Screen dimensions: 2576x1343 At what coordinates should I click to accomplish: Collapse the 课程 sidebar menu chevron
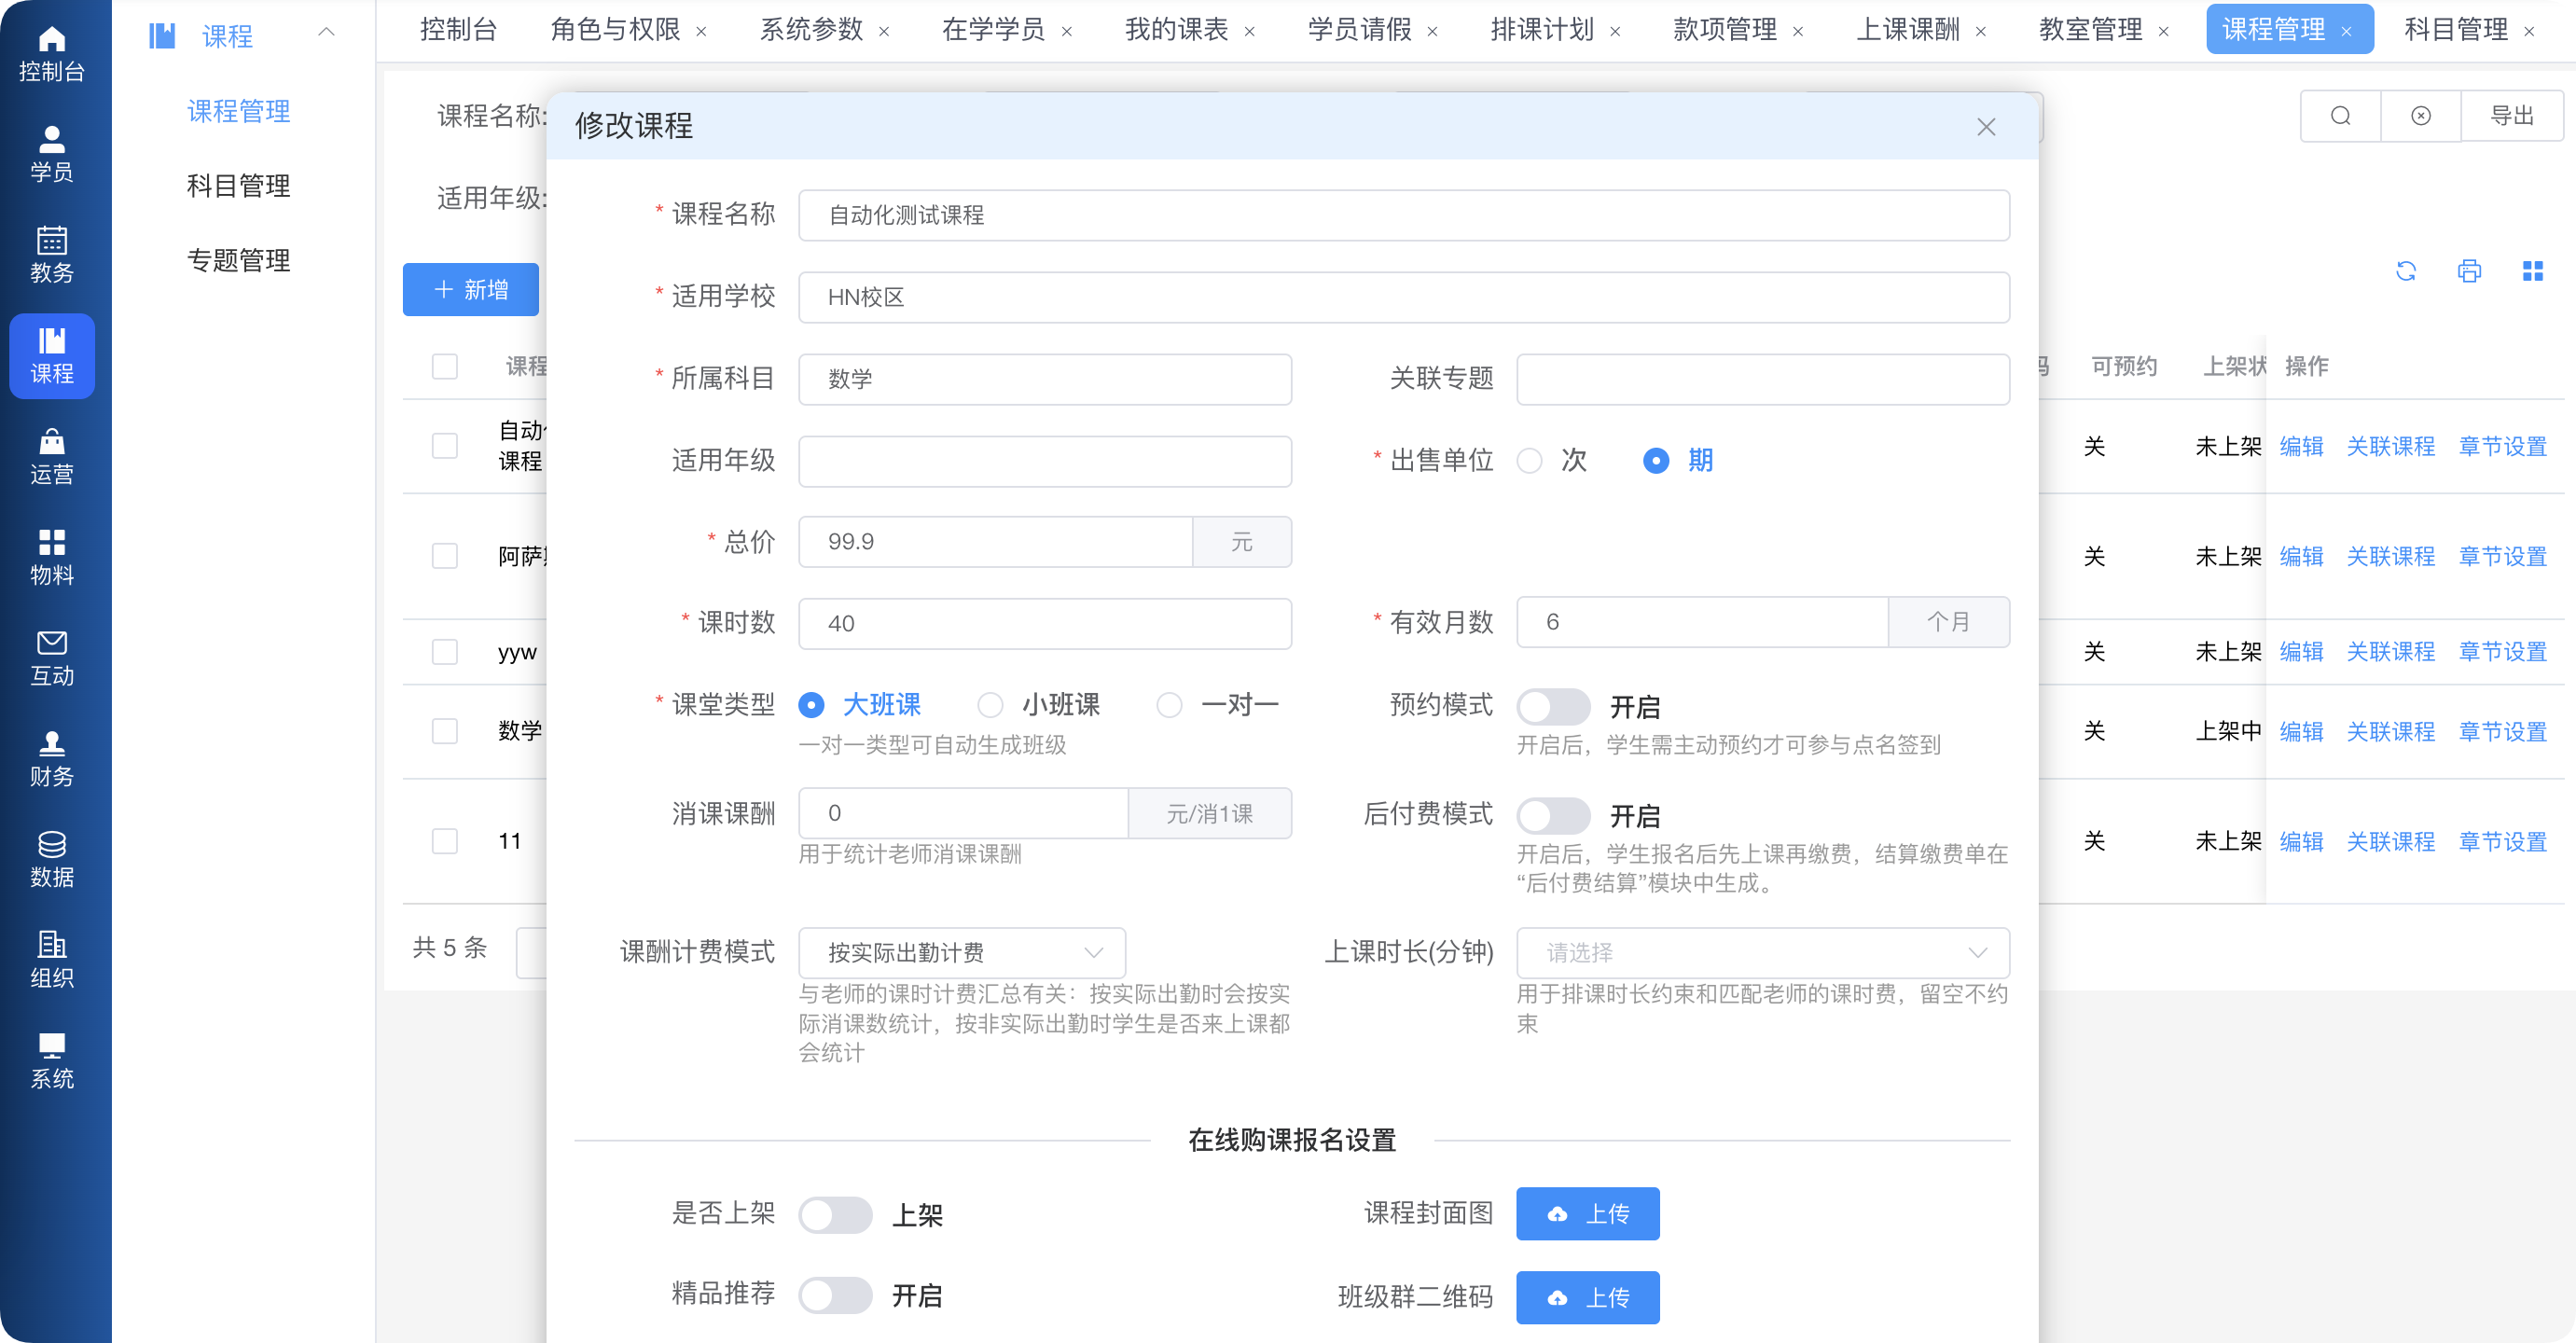326,33
